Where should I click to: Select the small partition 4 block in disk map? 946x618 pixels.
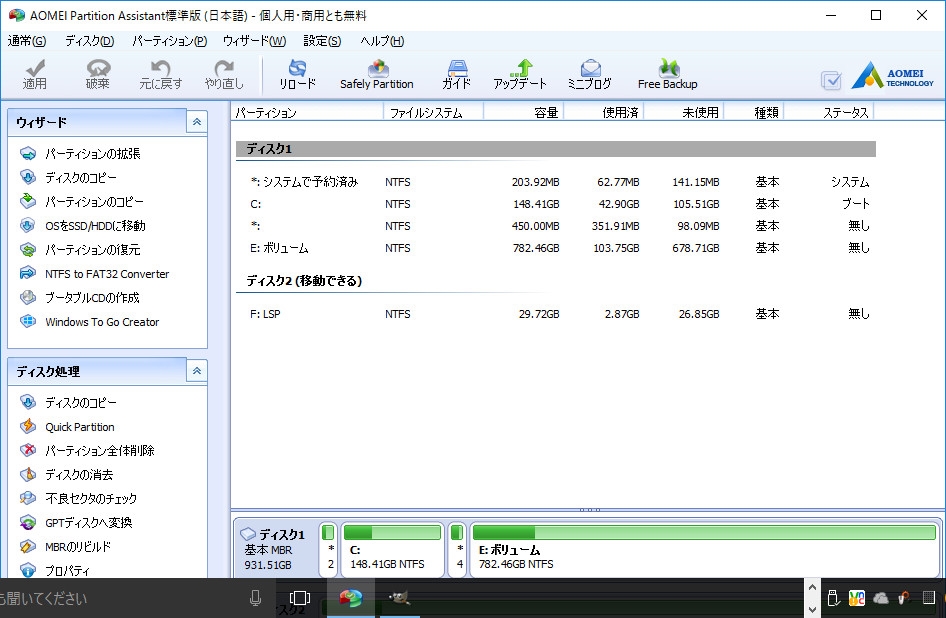point(457,549)
